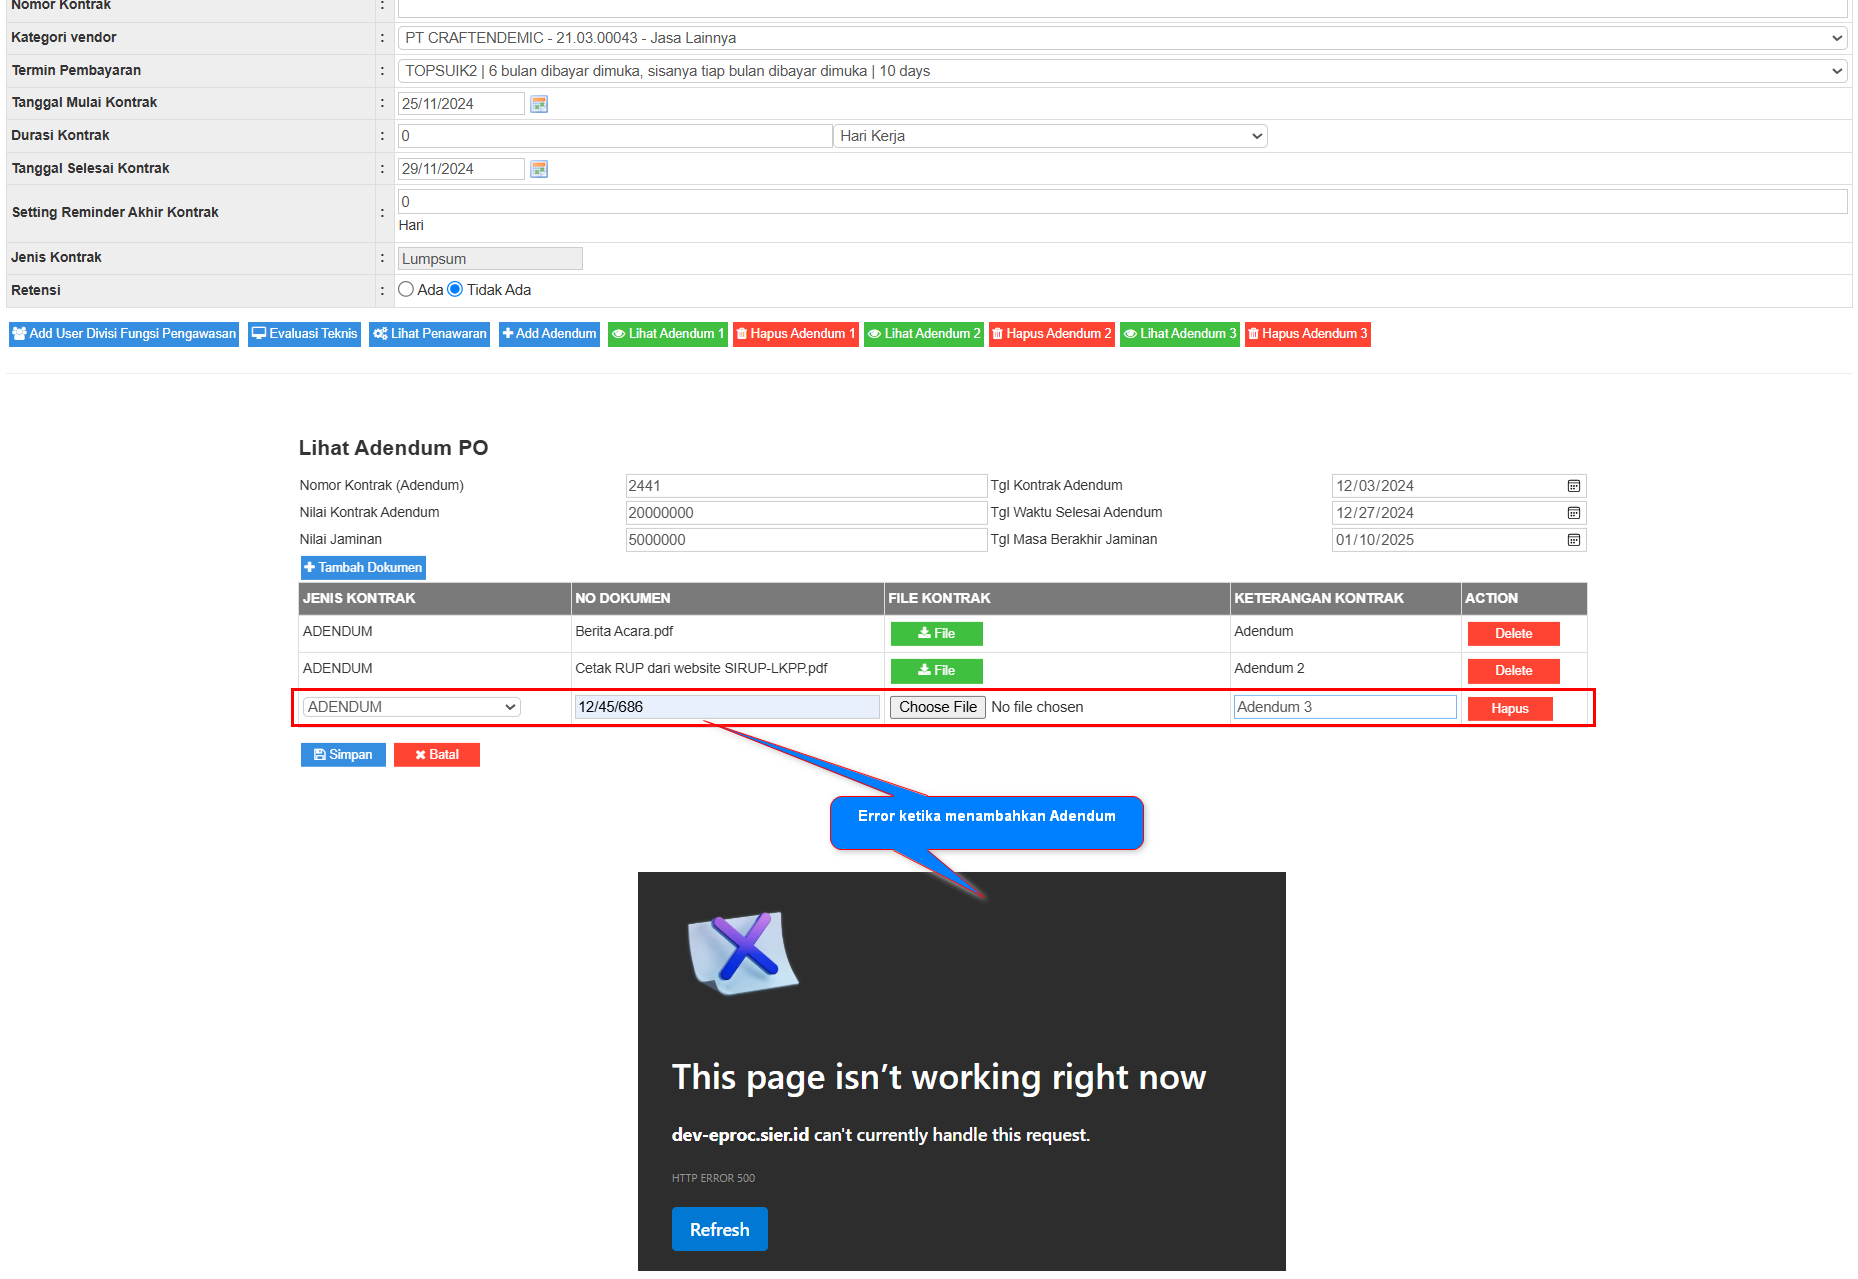
Task: Click the Nomor Kontrak (Adendum) field
Action: coord(806,486)
